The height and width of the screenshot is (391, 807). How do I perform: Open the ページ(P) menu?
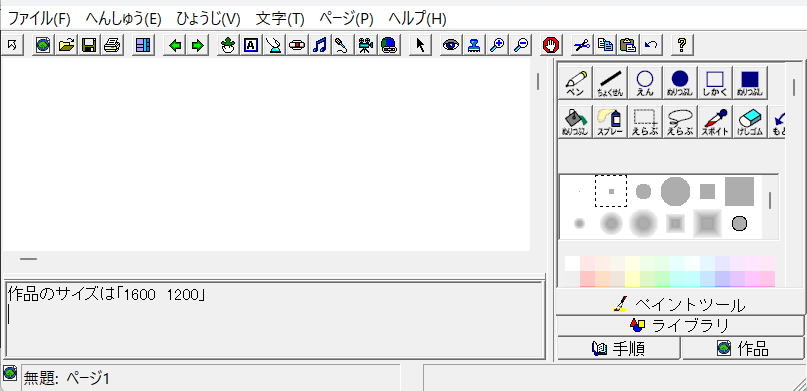coord(346,19)
